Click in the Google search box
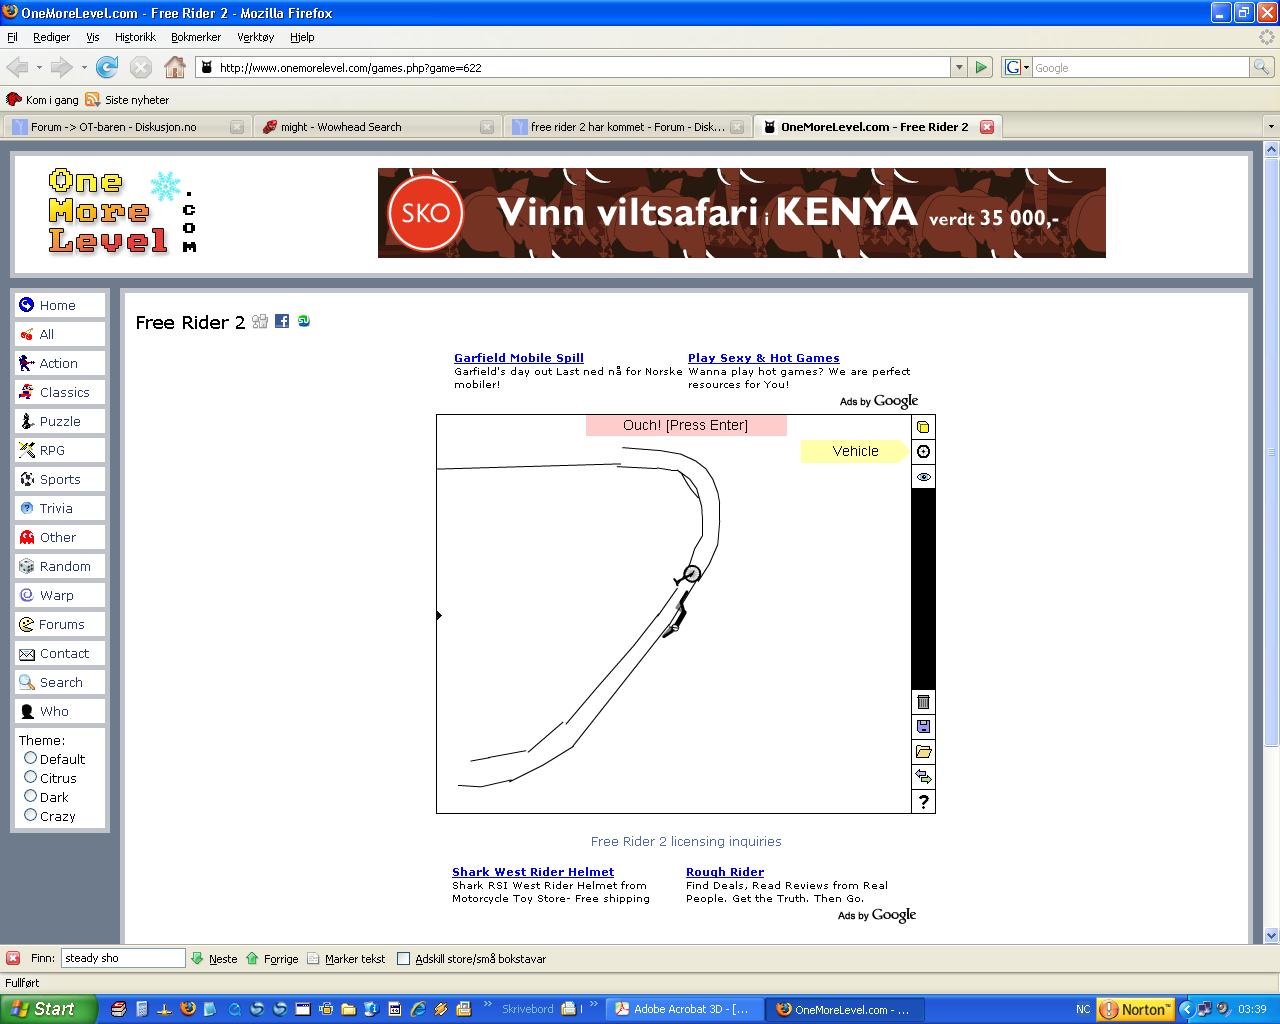 point(1140,68)
